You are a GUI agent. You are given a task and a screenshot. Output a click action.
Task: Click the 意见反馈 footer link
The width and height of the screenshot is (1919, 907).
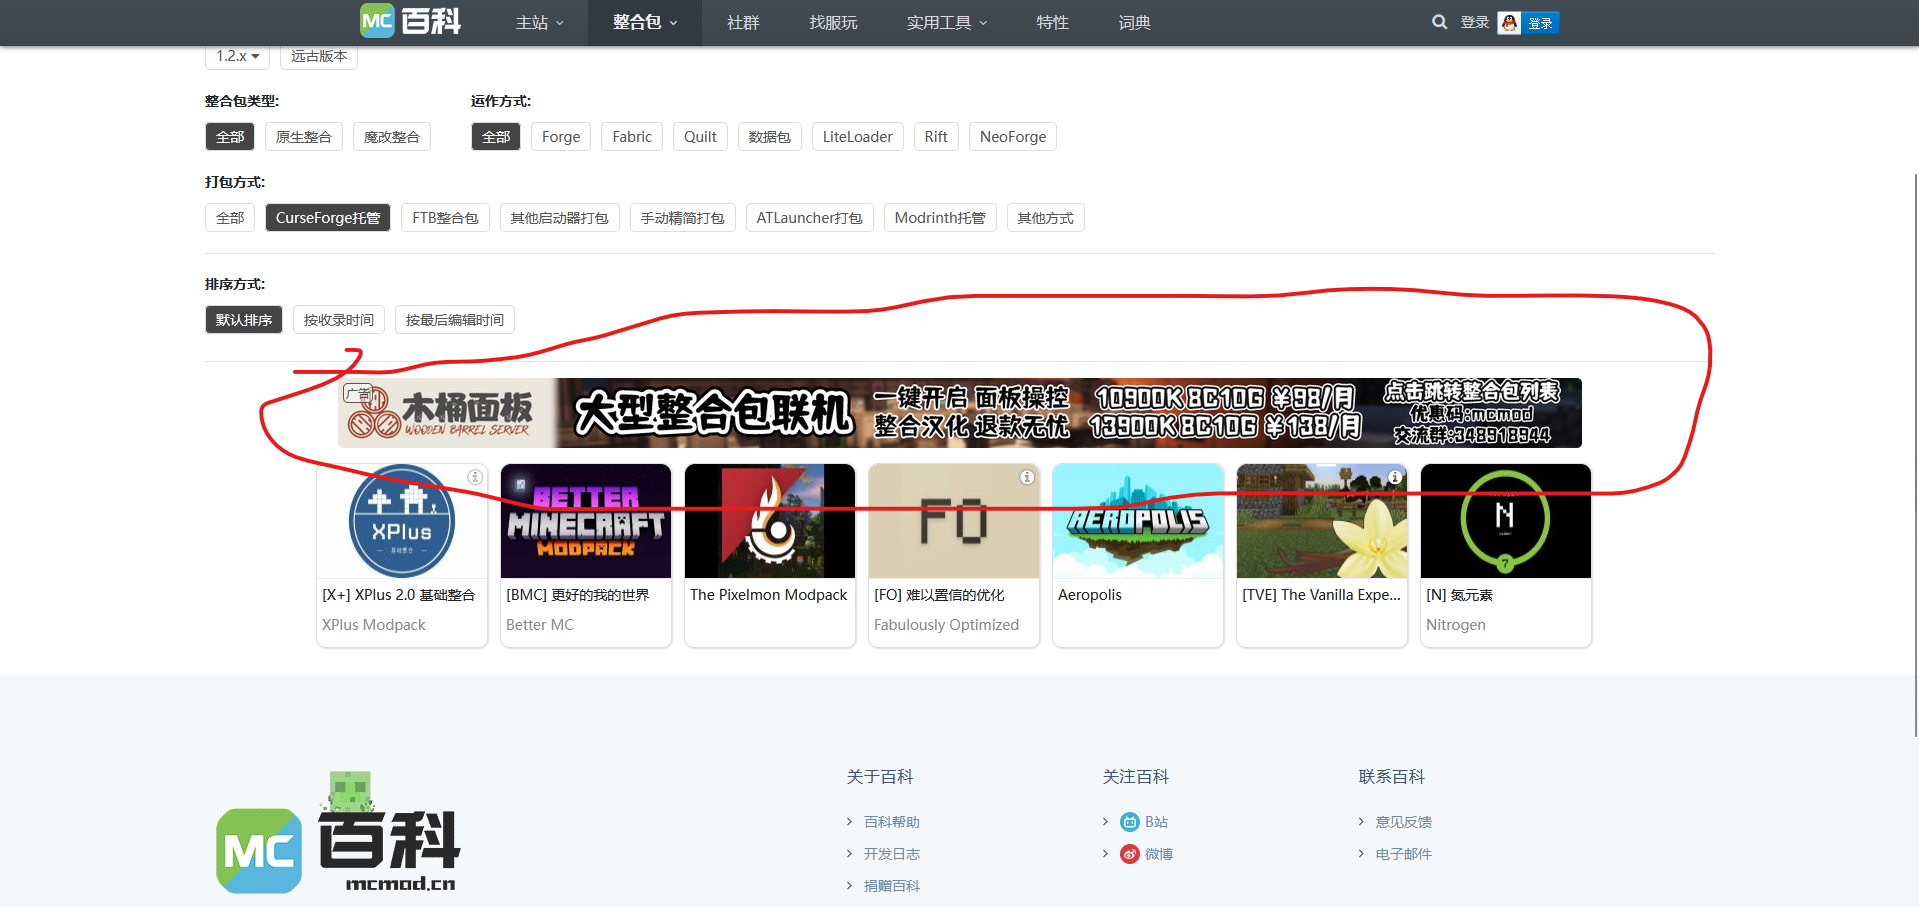1403,822
